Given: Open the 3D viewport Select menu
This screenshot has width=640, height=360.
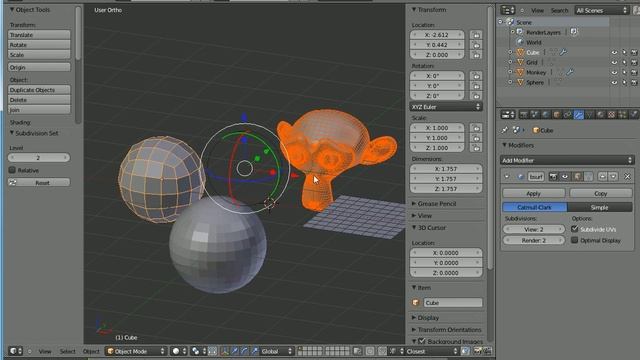Looking at the screenshot, I should [67, 351].
